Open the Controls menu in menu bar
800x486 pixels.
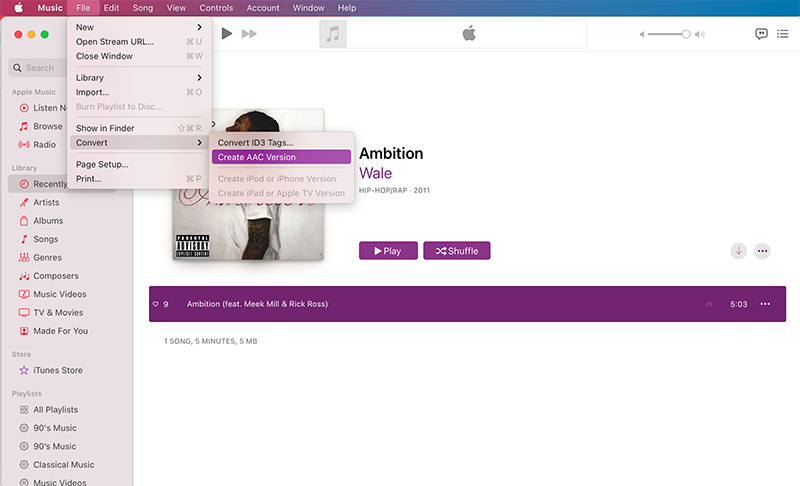[216, 8]
